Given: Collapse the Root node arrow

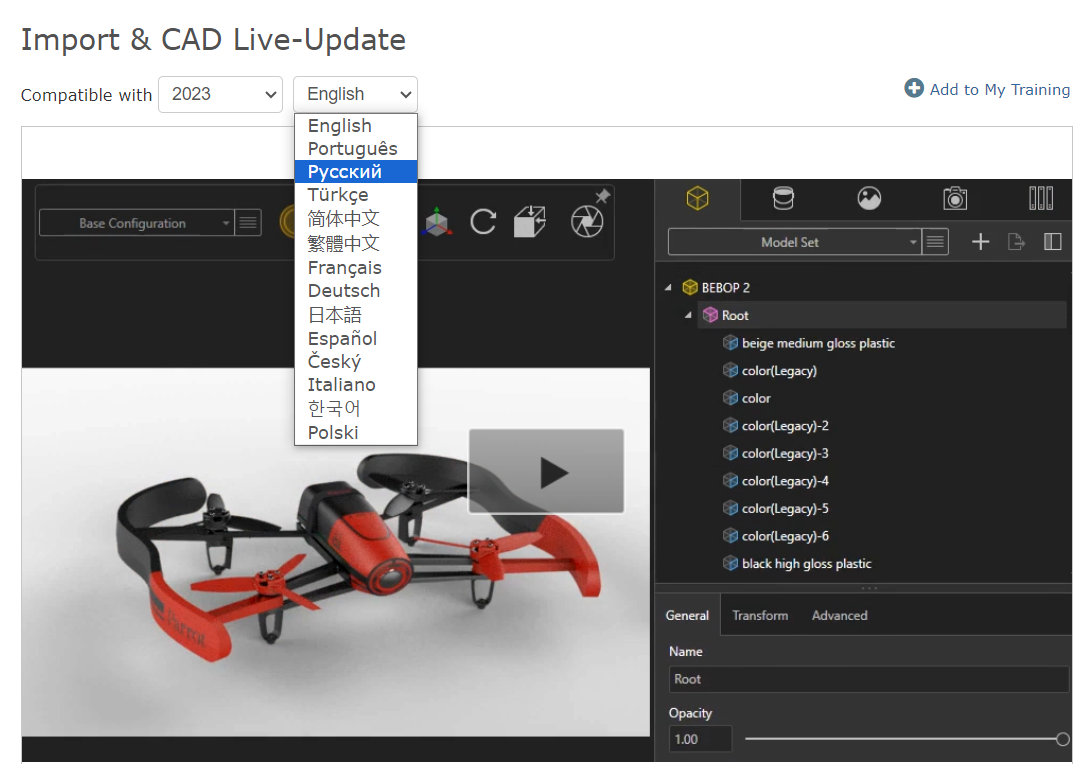Looking at the screenshot, I should (688, 316).
